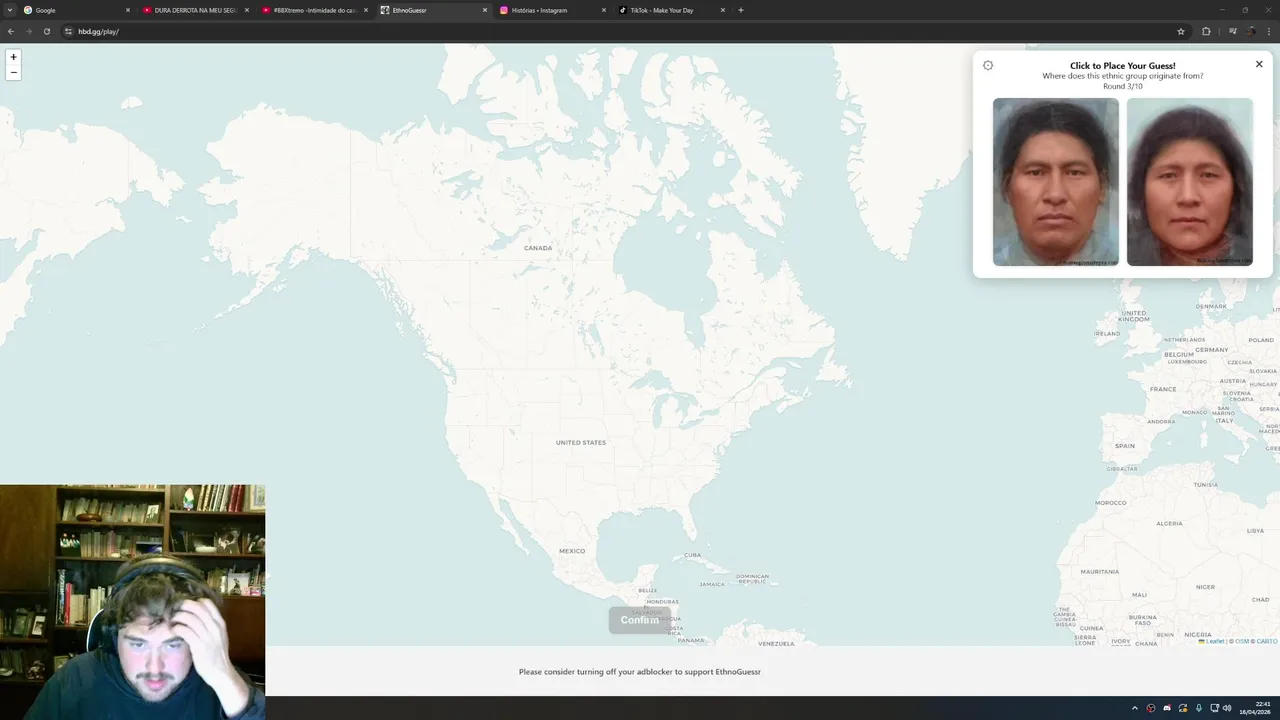Open the media control icon in toolbar
This screenshot has height=720, width=1280.
pyautogui.click(x=1233, y=31)
